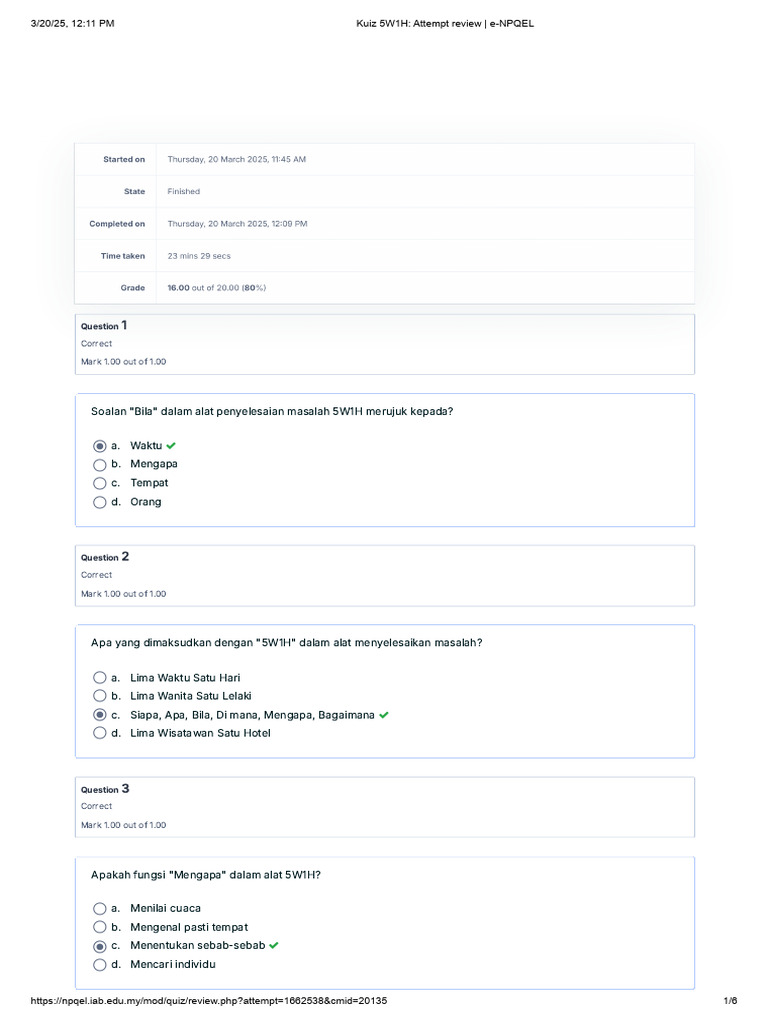Select option Lima Waktu Satu Hari
The height and width of the screenshot is (1024, 768).
(x=100, y=678)
